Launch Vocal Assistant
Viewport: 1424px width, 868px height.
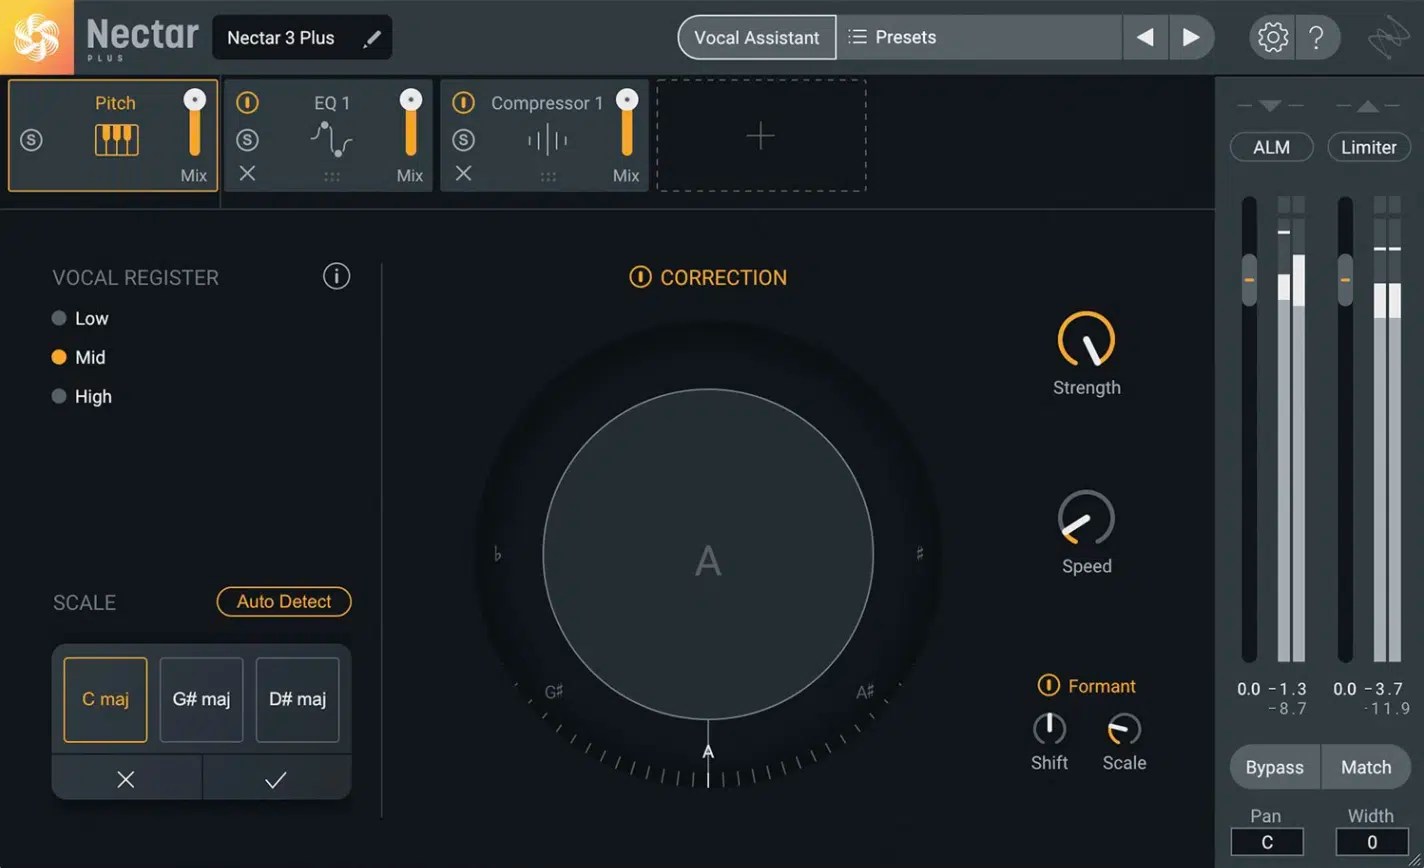756,37
